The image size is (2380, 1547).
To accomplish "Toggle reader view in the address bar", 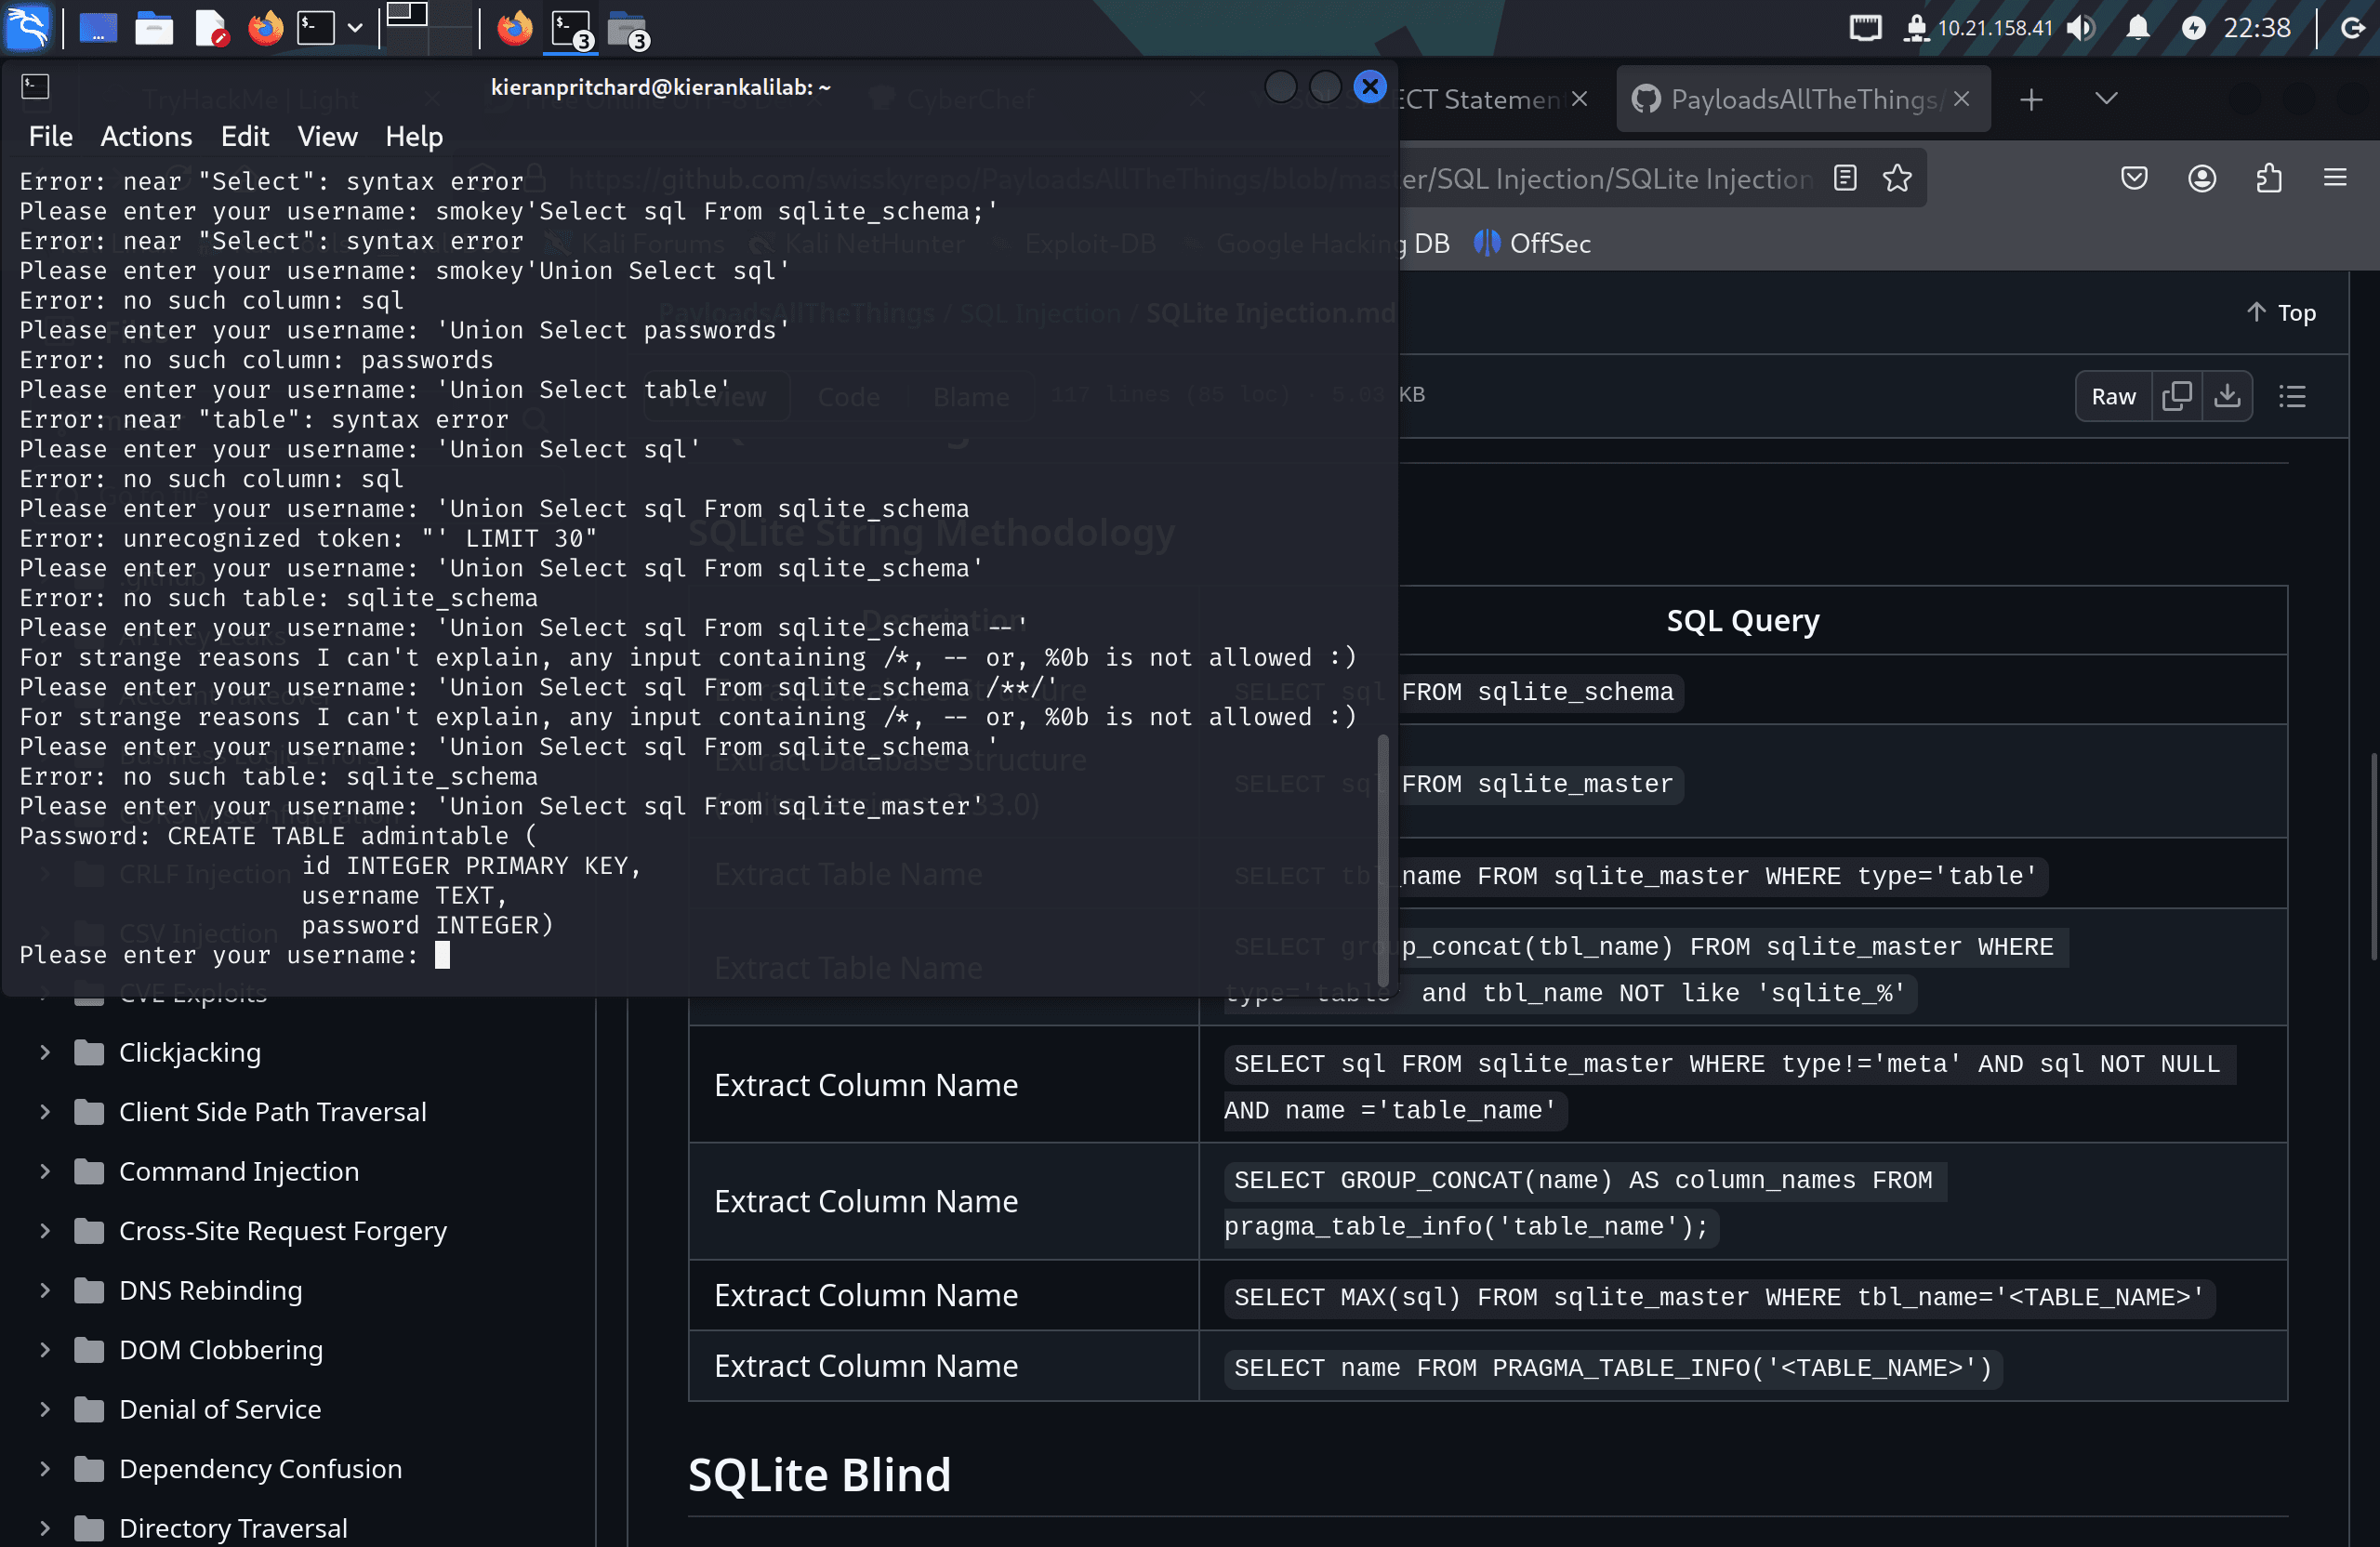I will (1845, 178).
